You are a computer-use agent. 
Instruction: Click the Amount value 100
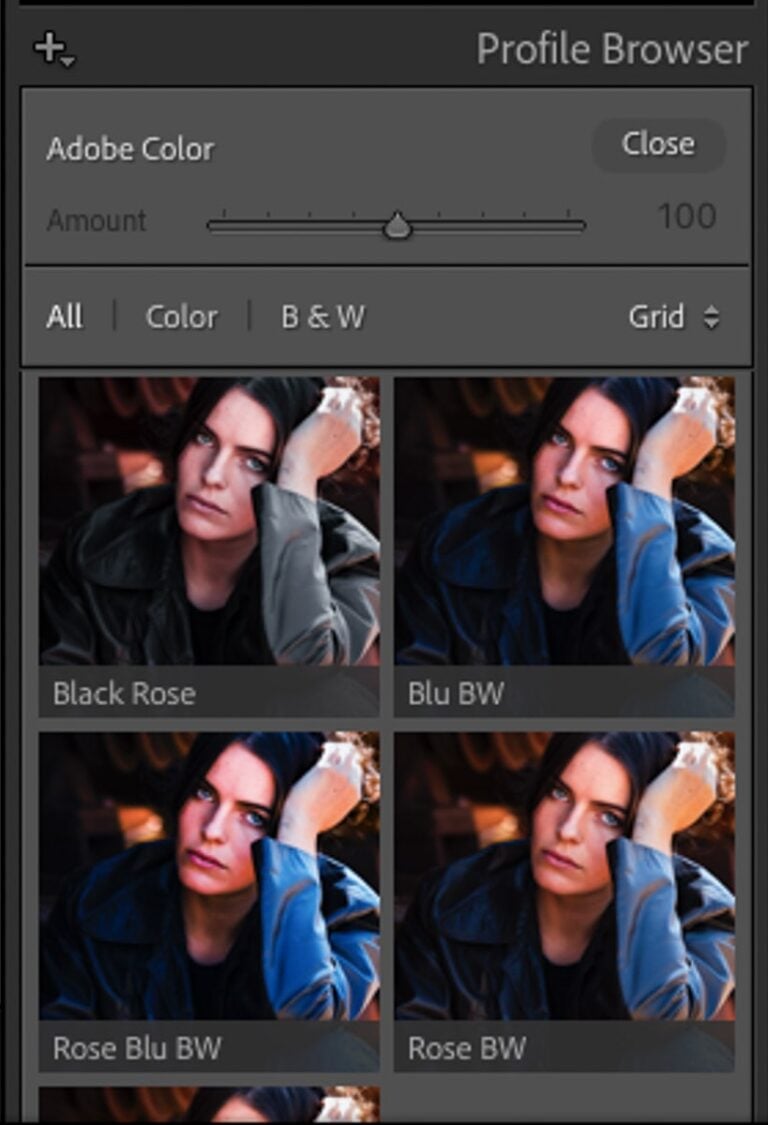pos(687,216)
